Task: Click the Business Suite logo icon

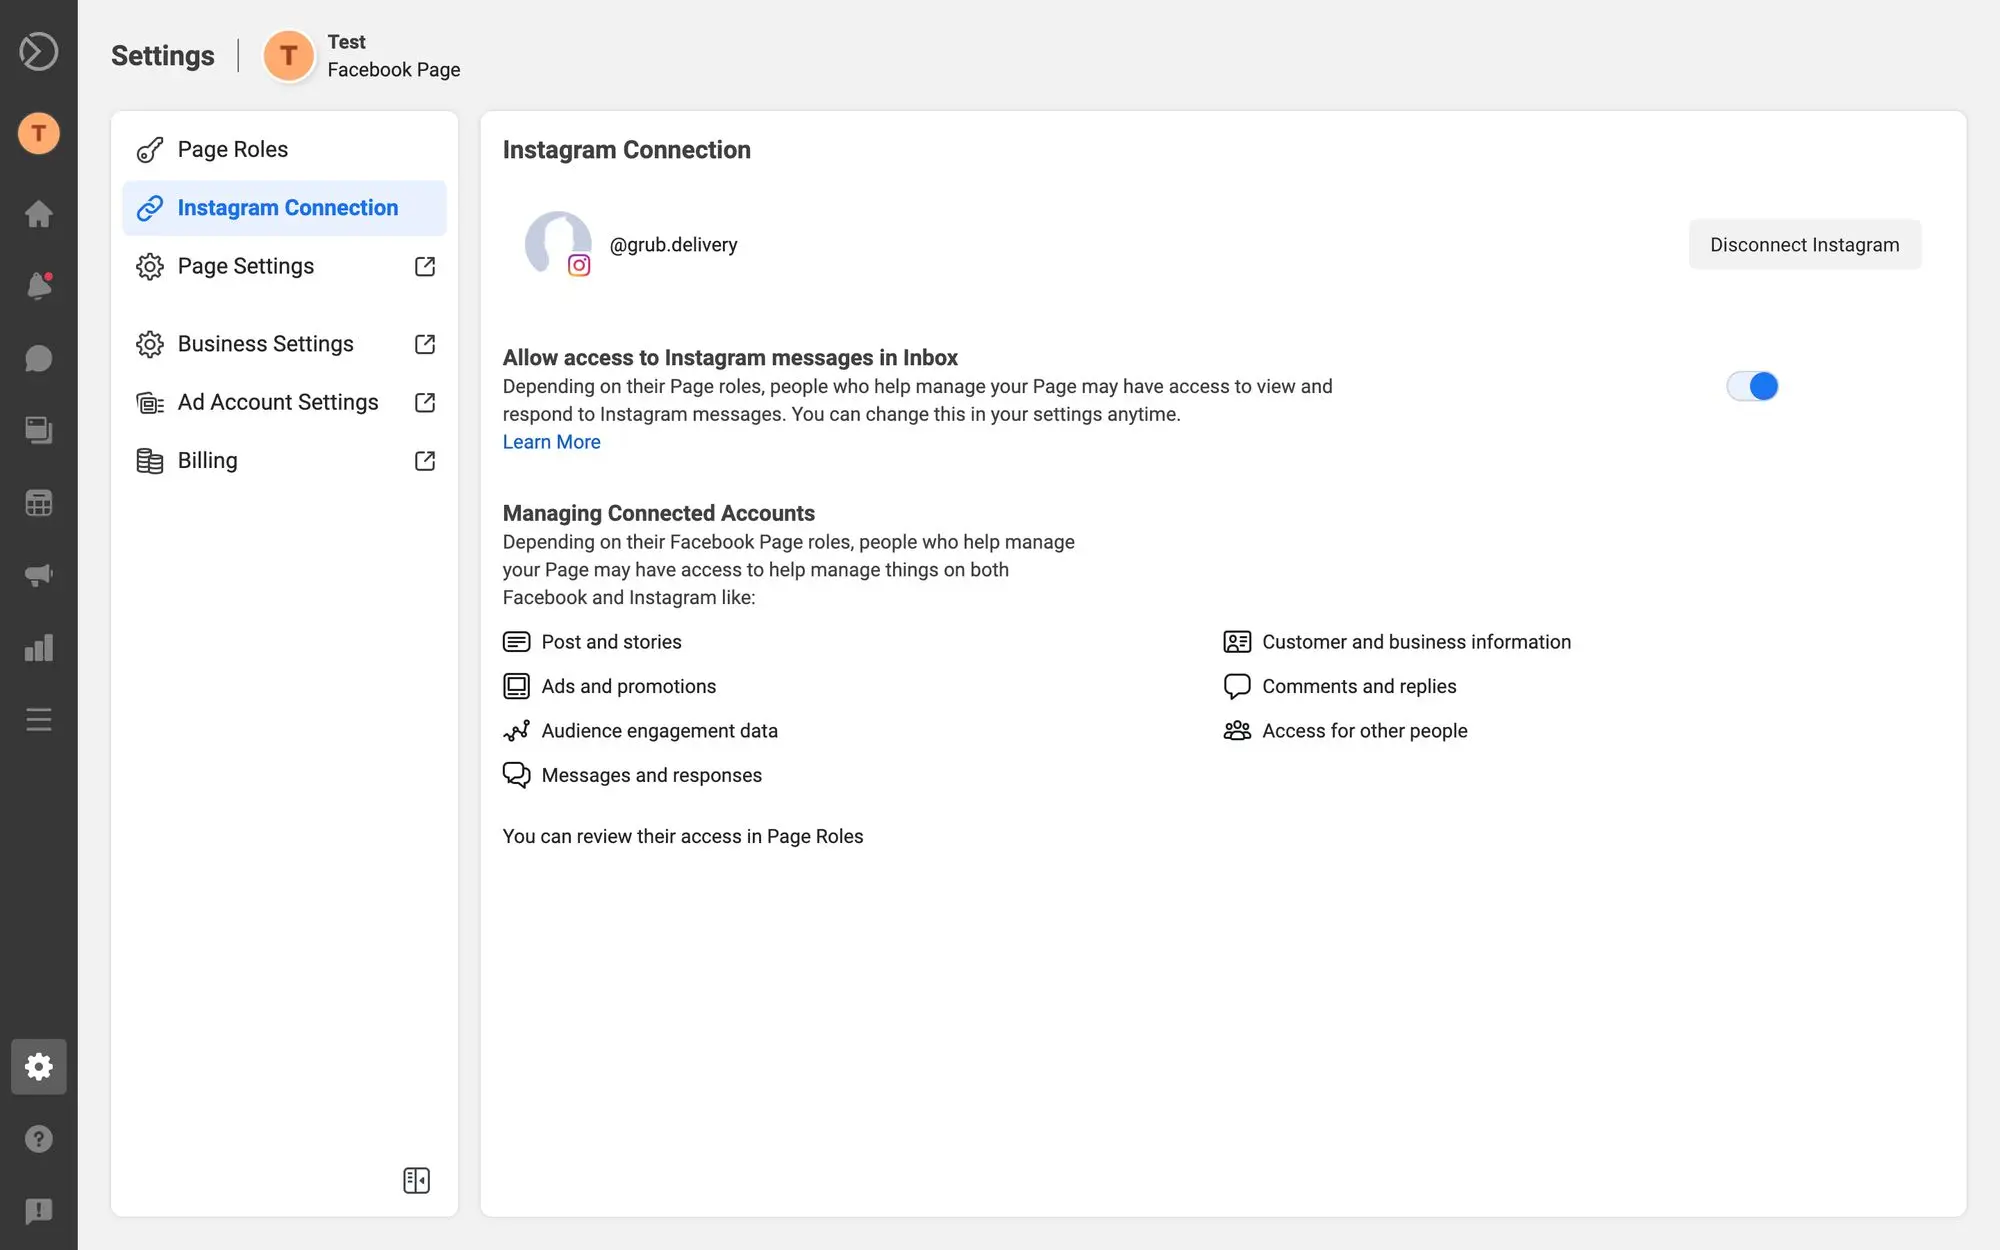Action: (x=38, y=52)
